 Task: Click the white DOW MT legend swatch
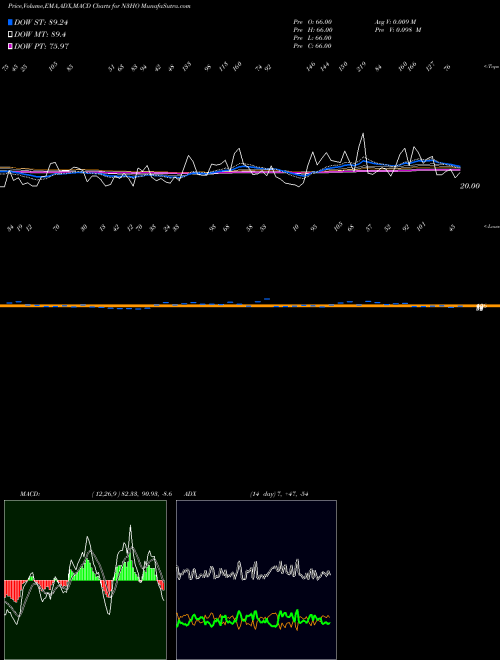point(10,35)
